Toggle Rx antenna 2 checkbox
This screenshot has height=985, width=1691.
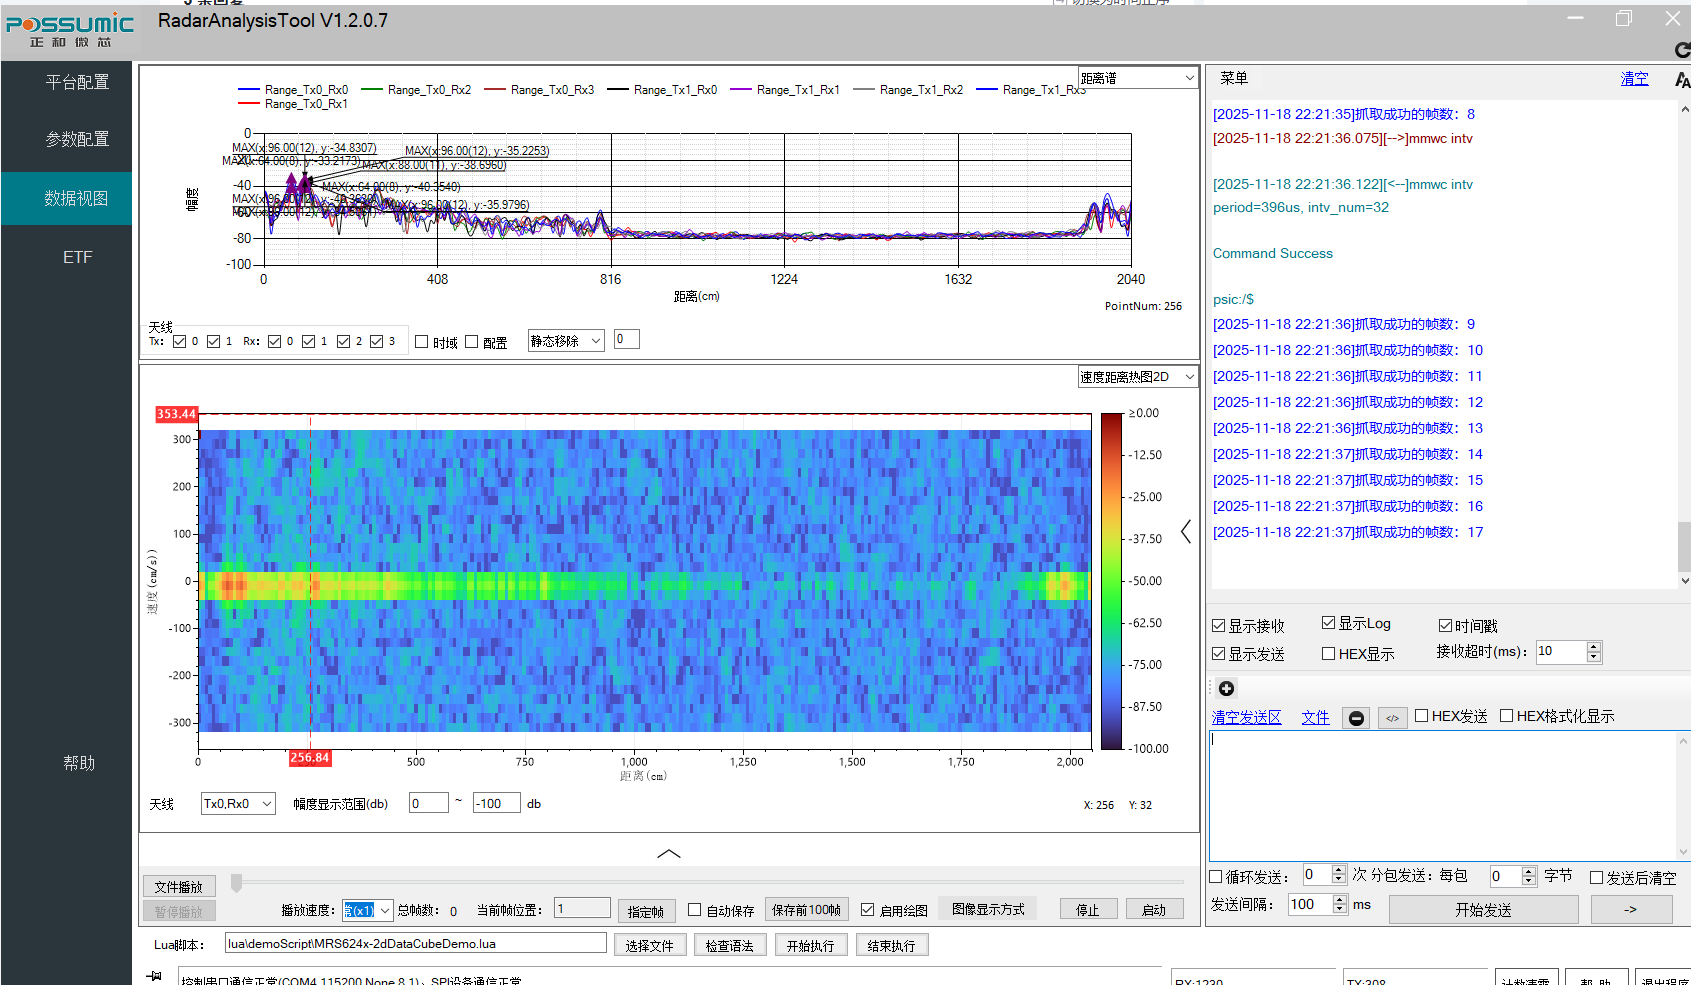[x=343, y=341]
